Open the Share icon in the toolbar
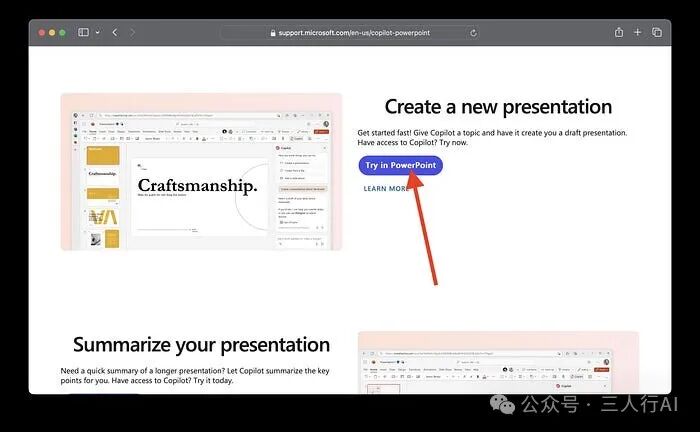The image size is (700, 432). coord(619,32)
